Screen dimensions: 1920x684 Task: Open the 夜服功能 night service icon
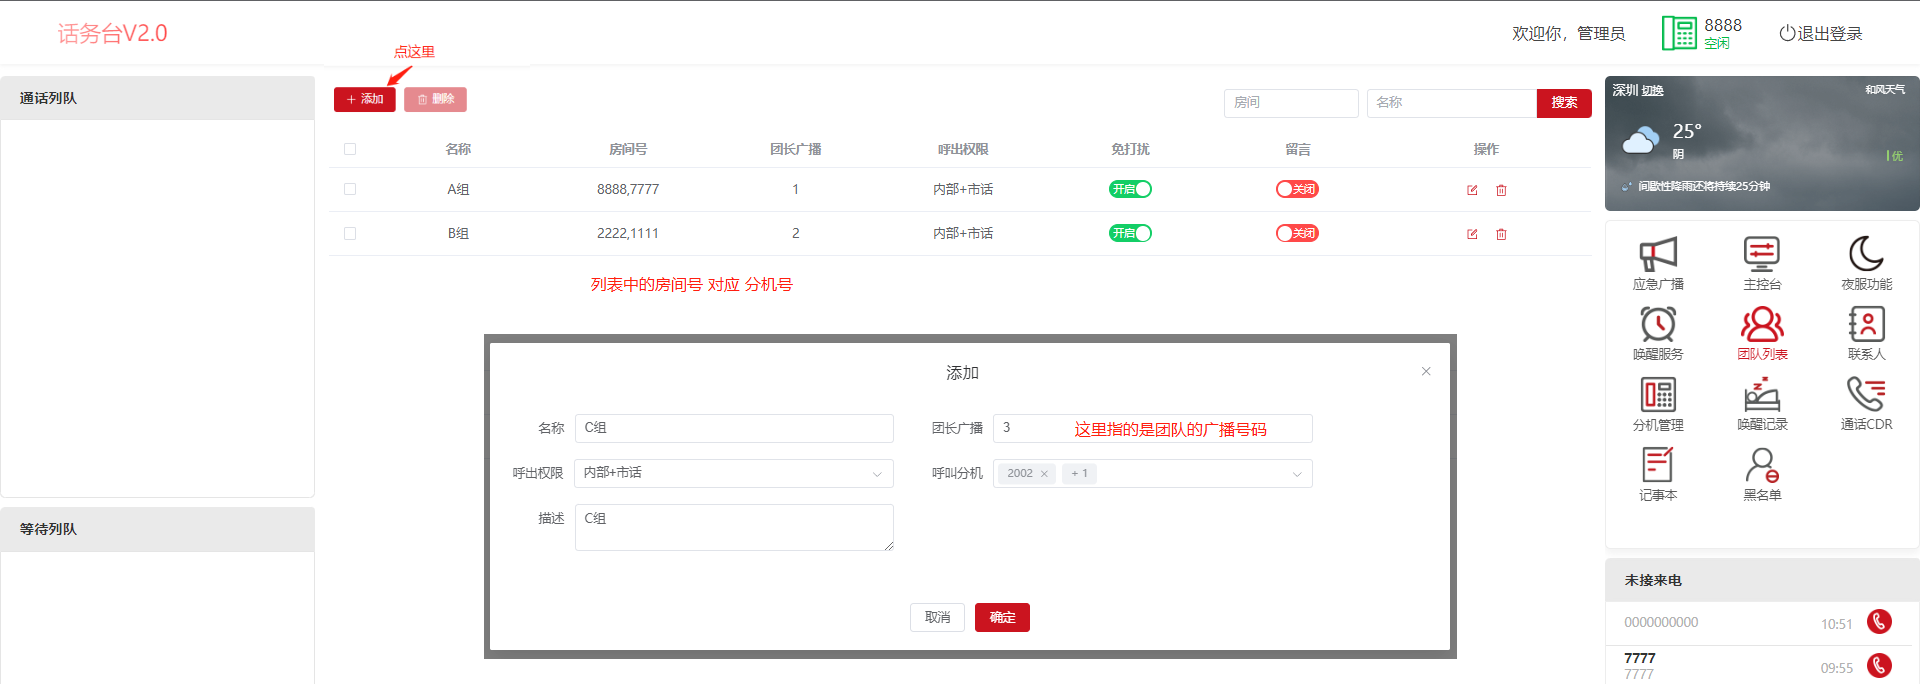coord(1866,263)
